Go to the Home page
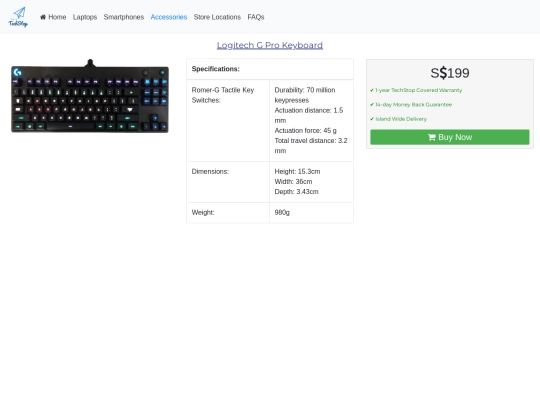 53,17
